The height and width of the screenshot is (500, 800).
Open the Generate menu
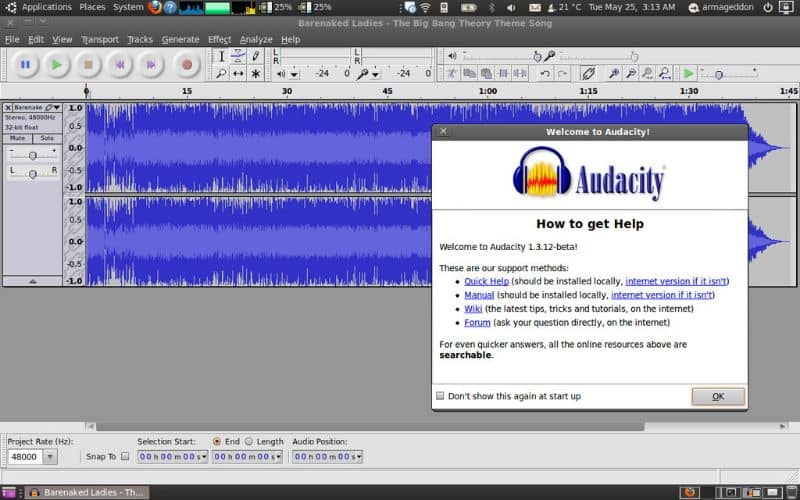tap(180, 39)
